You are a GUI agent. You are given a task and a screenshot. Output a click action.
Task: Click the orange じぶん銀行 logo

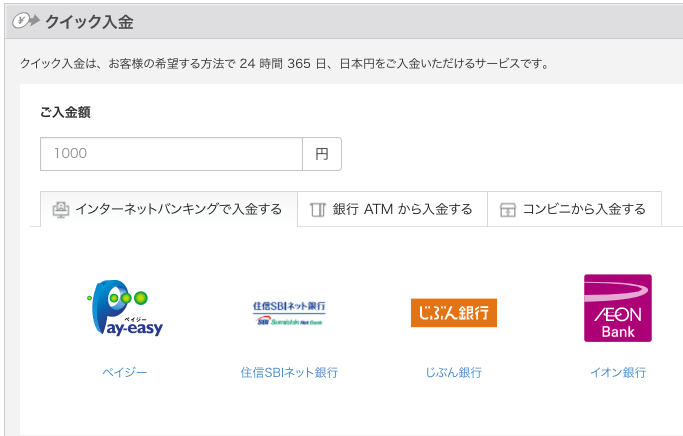(x=454, y=313)
